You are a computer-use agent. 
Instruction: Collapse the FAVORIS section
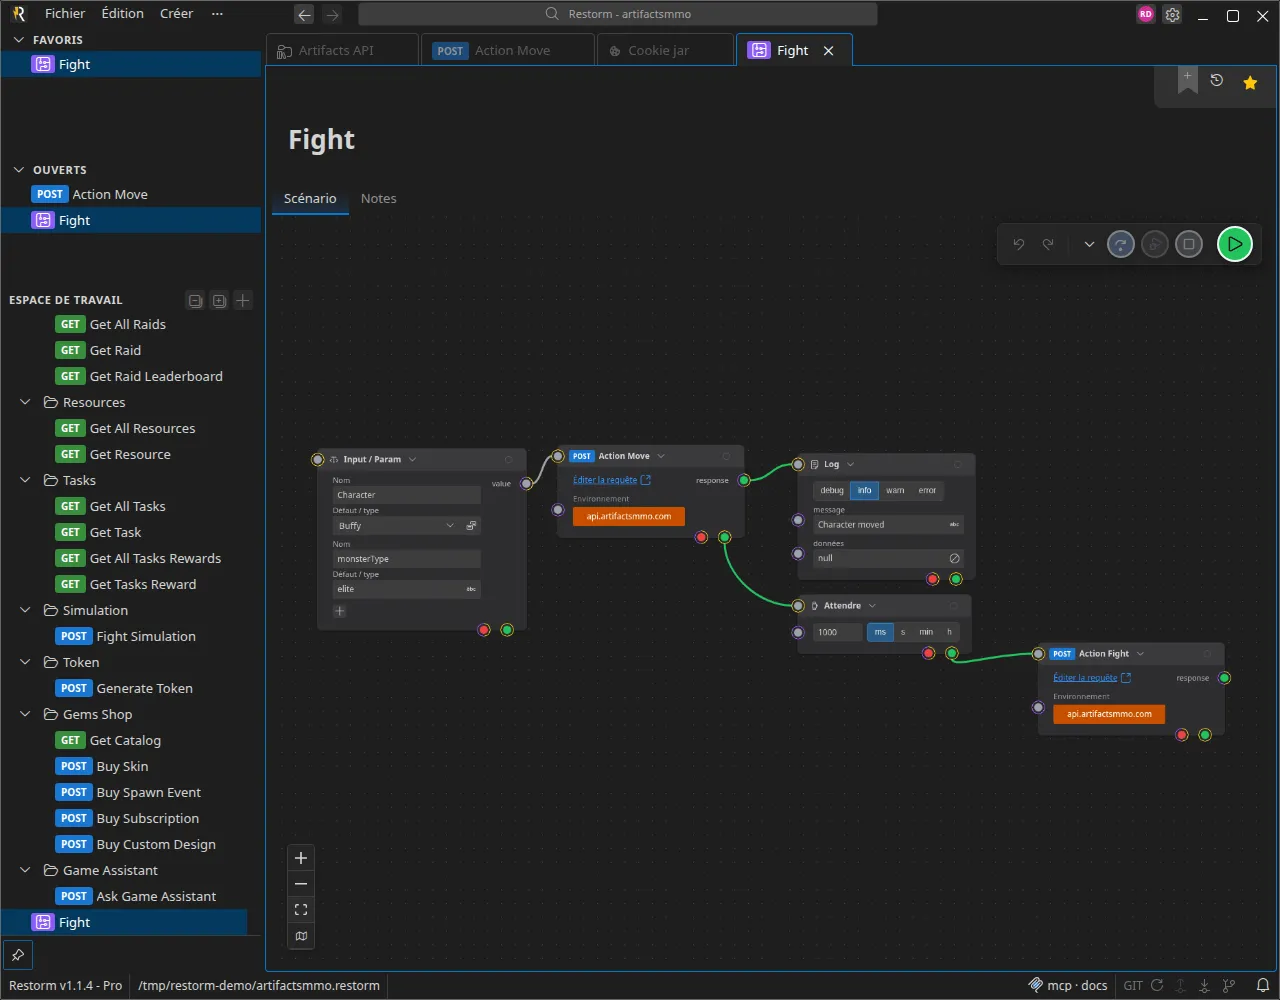tap(19, 40)
